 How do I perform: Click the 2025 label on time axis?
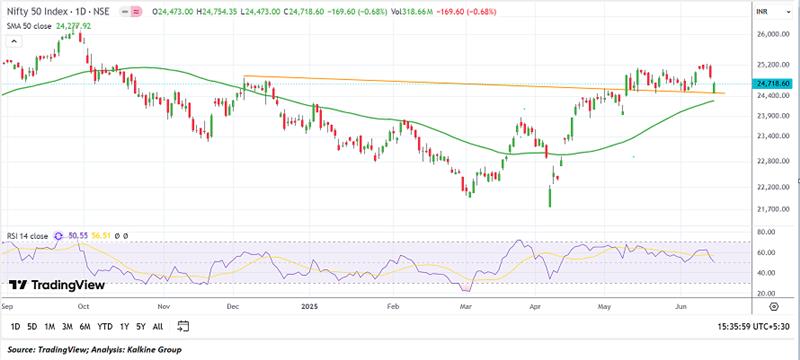click(309, 306)
